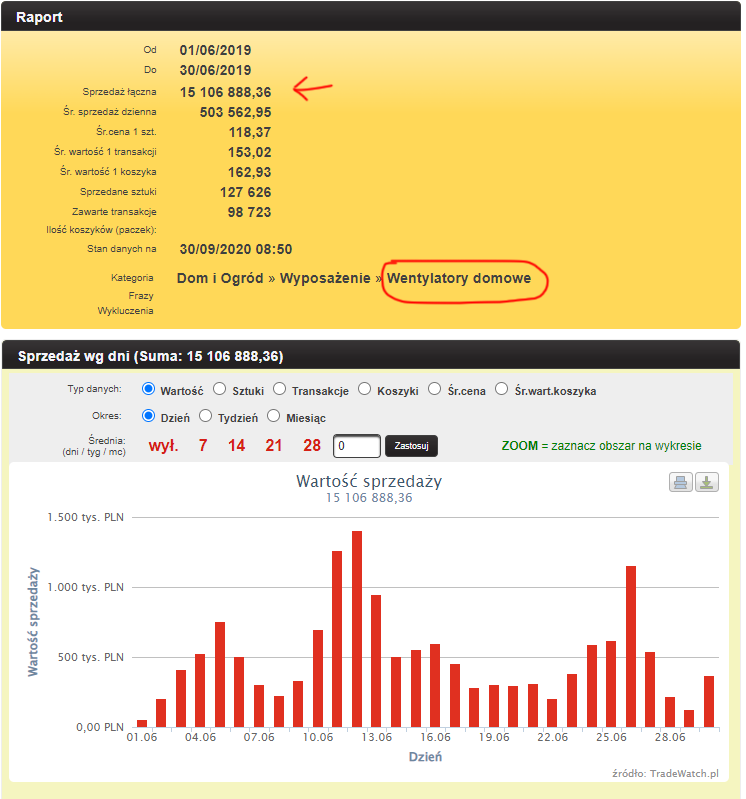Download the sales value chart
Viewport: 746px width, 799px height.
pos(707,482)
